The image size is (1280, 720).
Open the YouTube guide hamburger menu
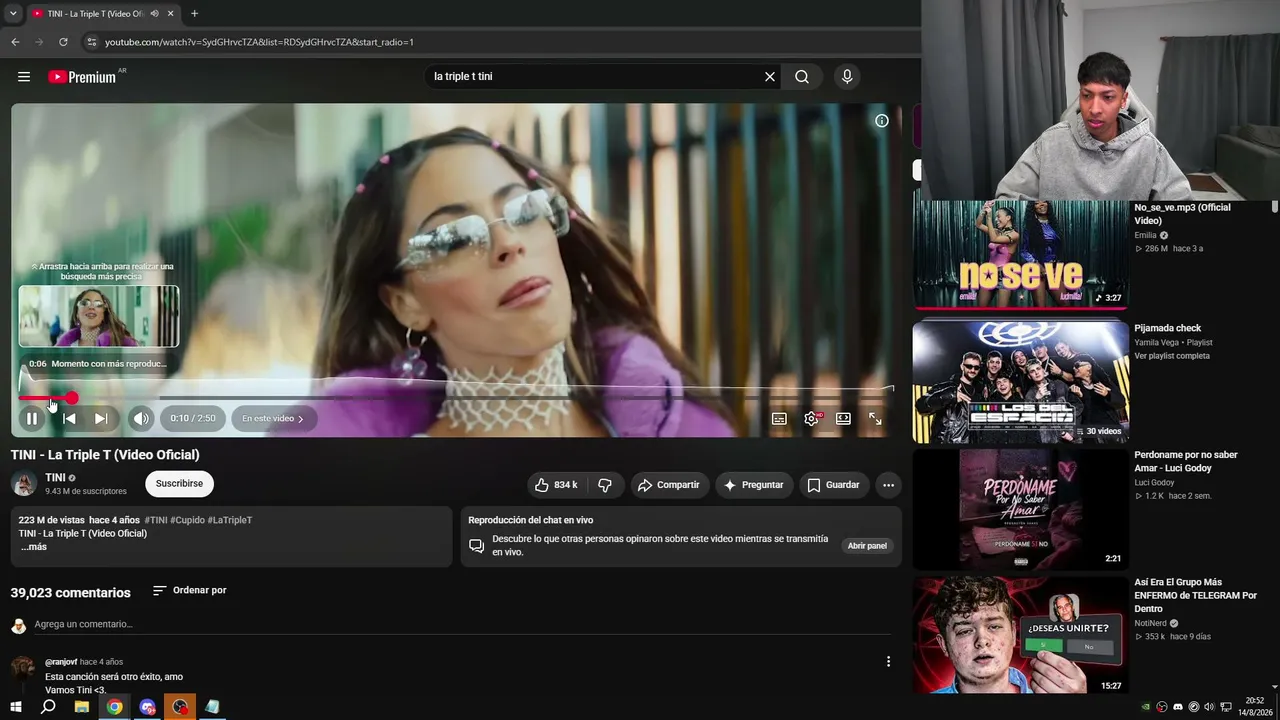pyautogui.click(x=24, y=77)
